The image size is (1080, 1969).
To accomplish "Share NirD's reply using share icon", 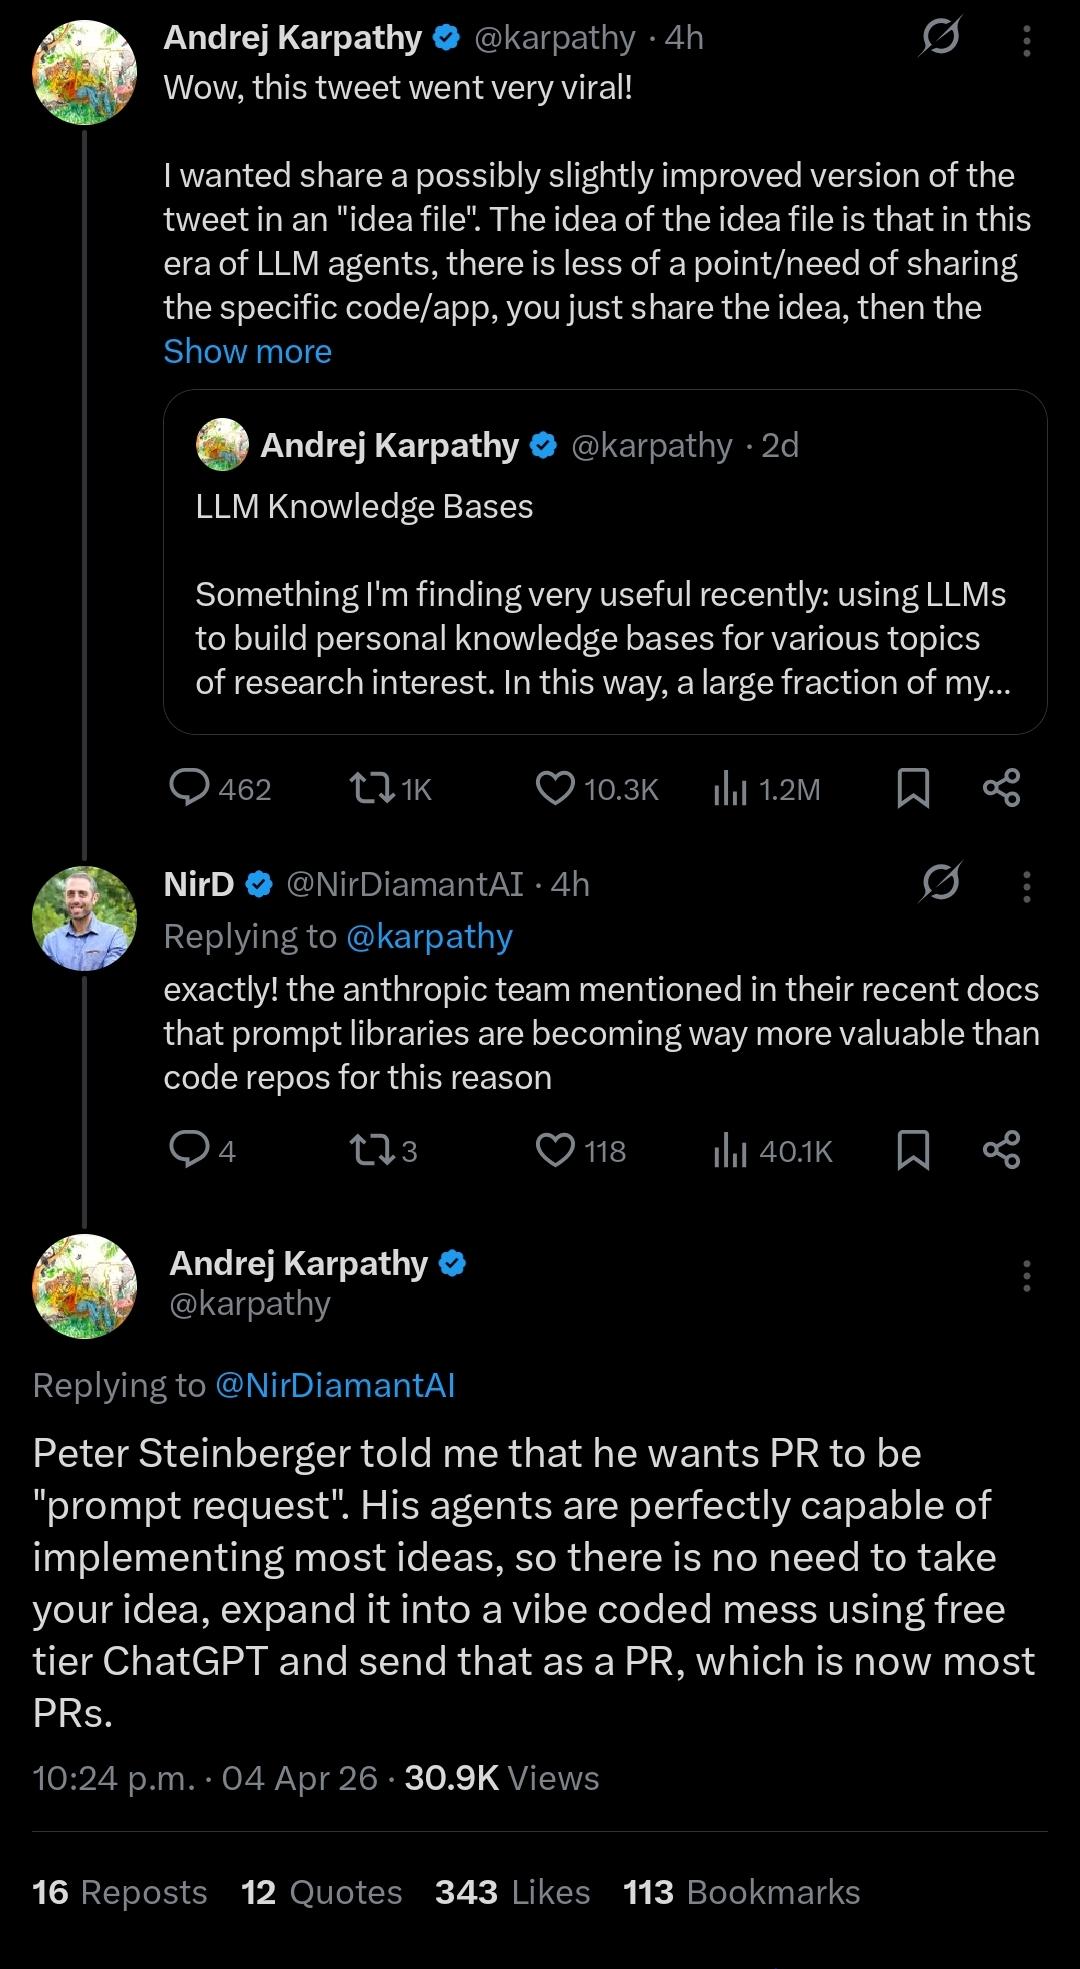I will pyautogui.click(x=1001, y=1150).
